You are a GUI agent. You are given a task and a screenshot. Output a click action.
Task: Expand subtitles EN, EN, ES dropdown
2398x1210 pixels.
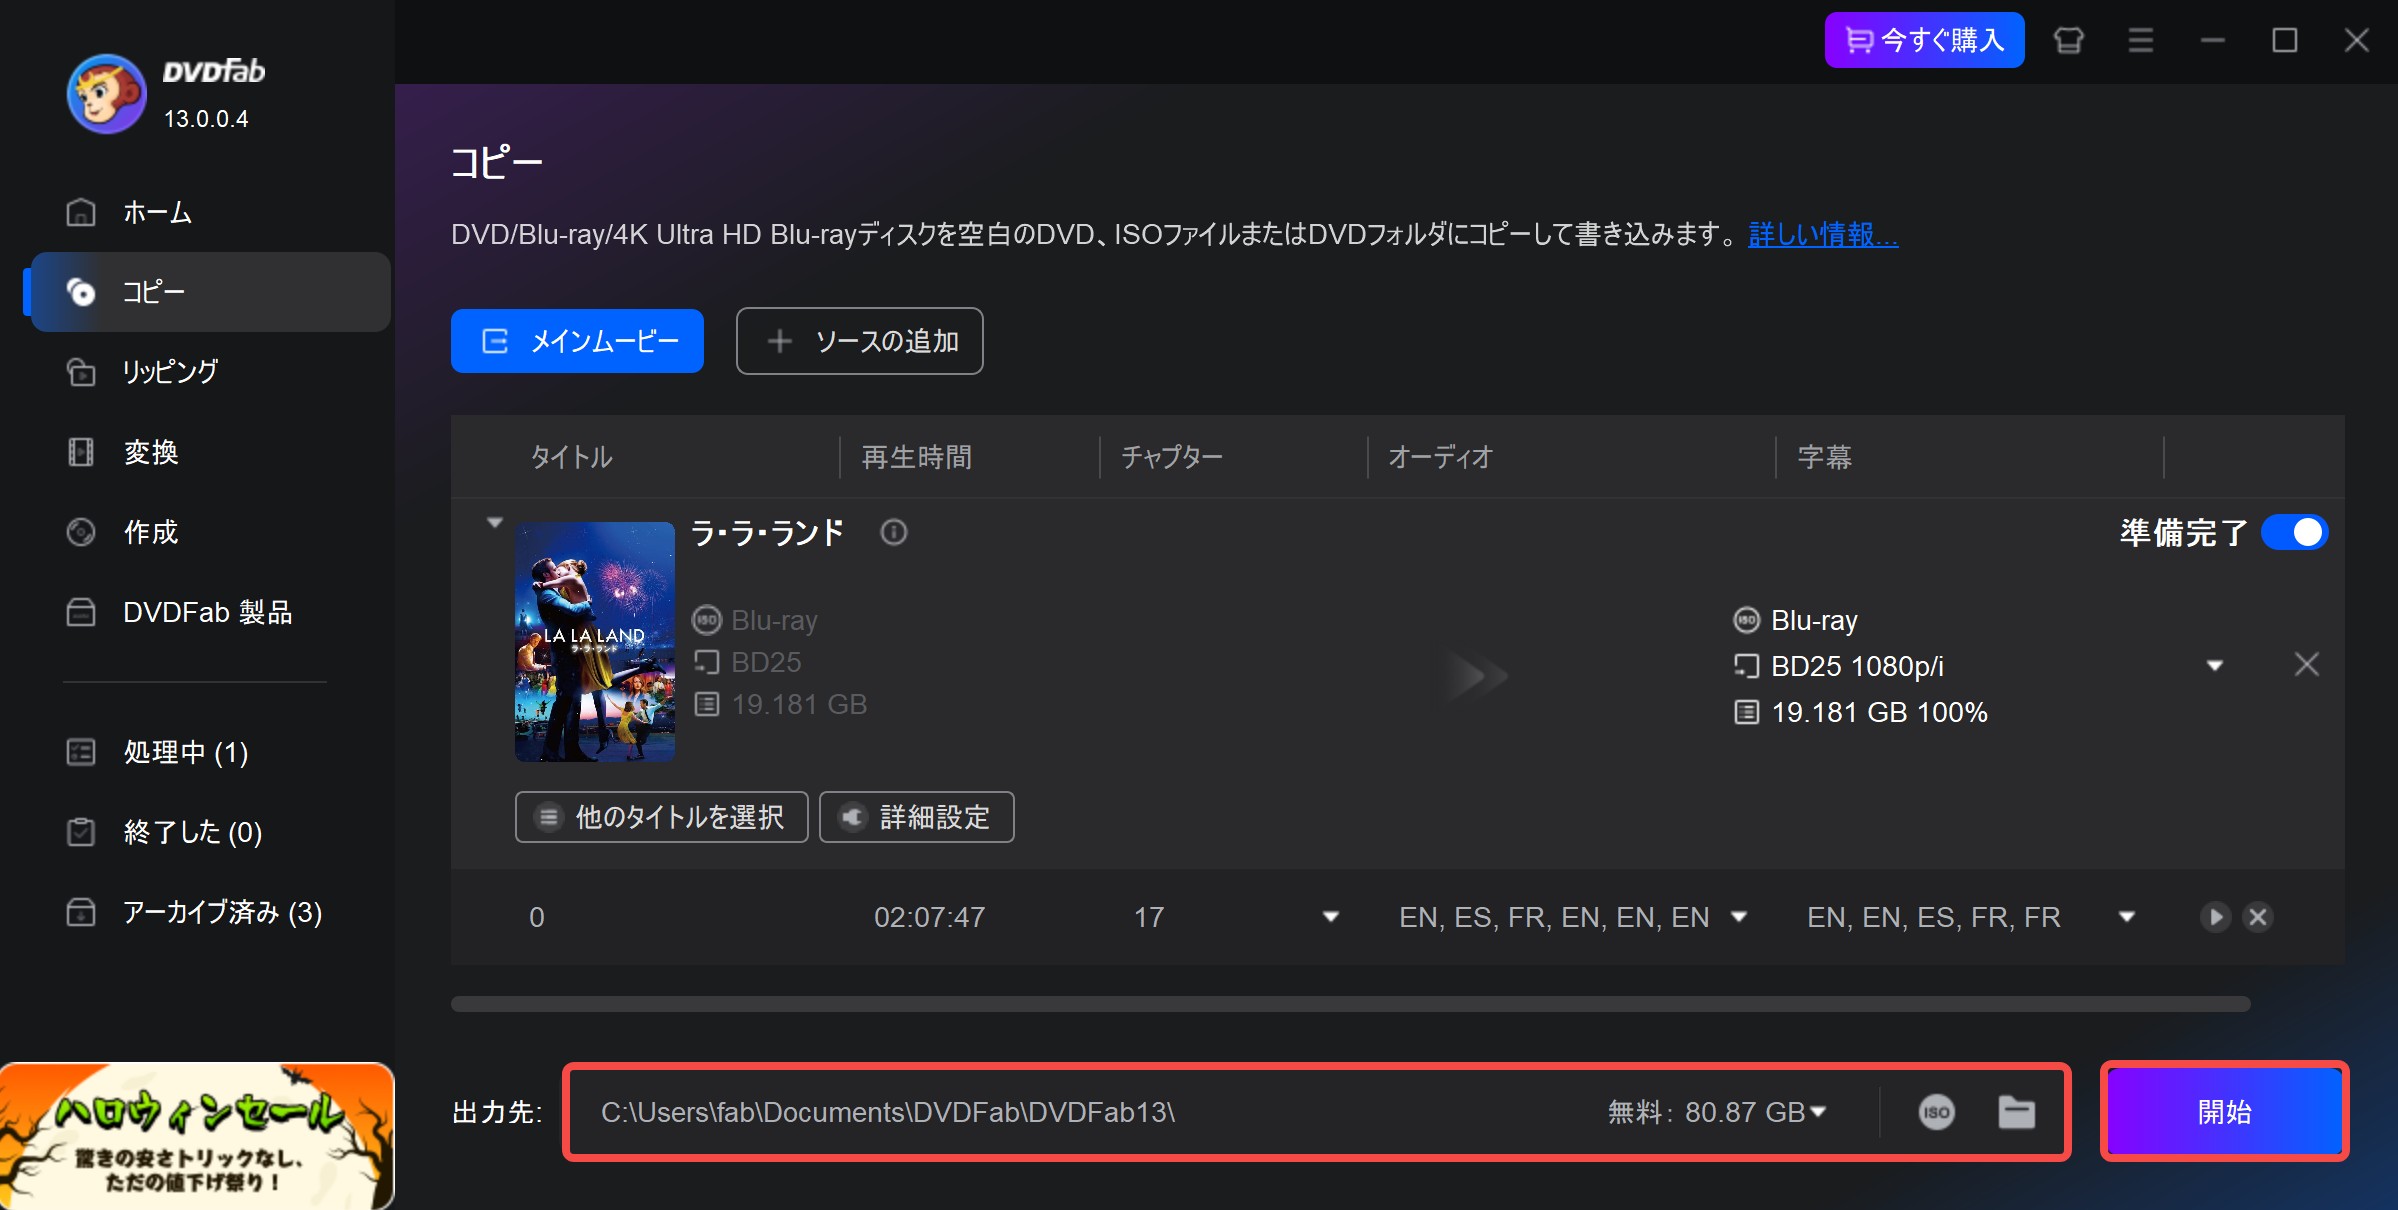[2127, 917]
